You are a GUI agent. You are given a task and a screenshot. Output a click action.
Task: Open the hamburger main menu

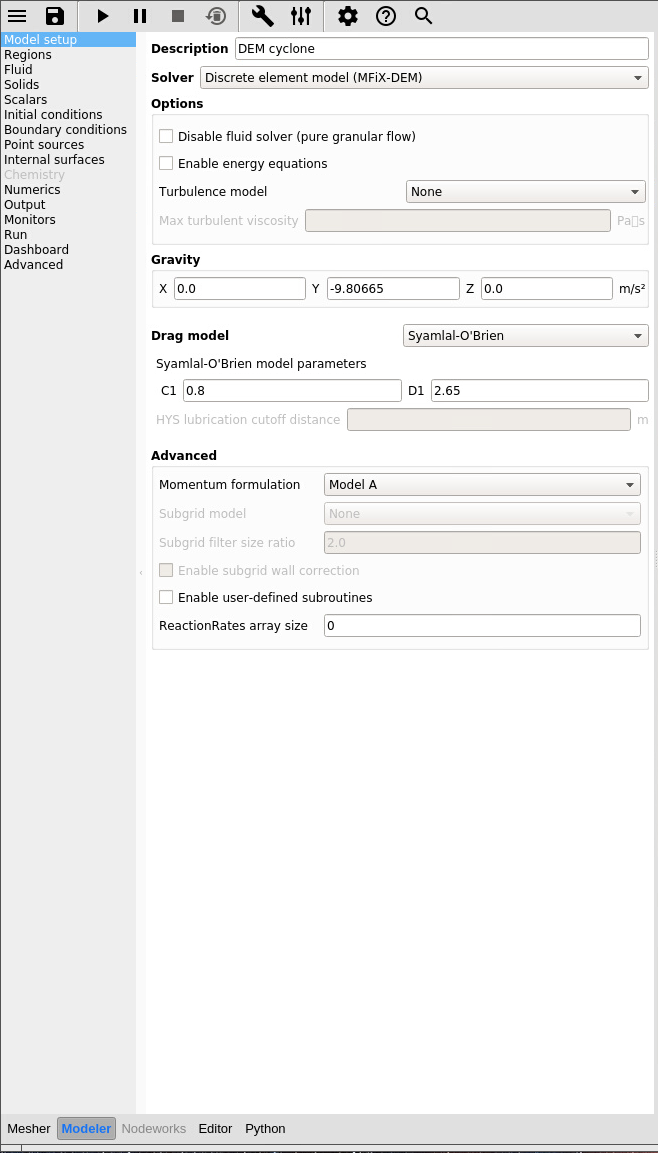17,16
